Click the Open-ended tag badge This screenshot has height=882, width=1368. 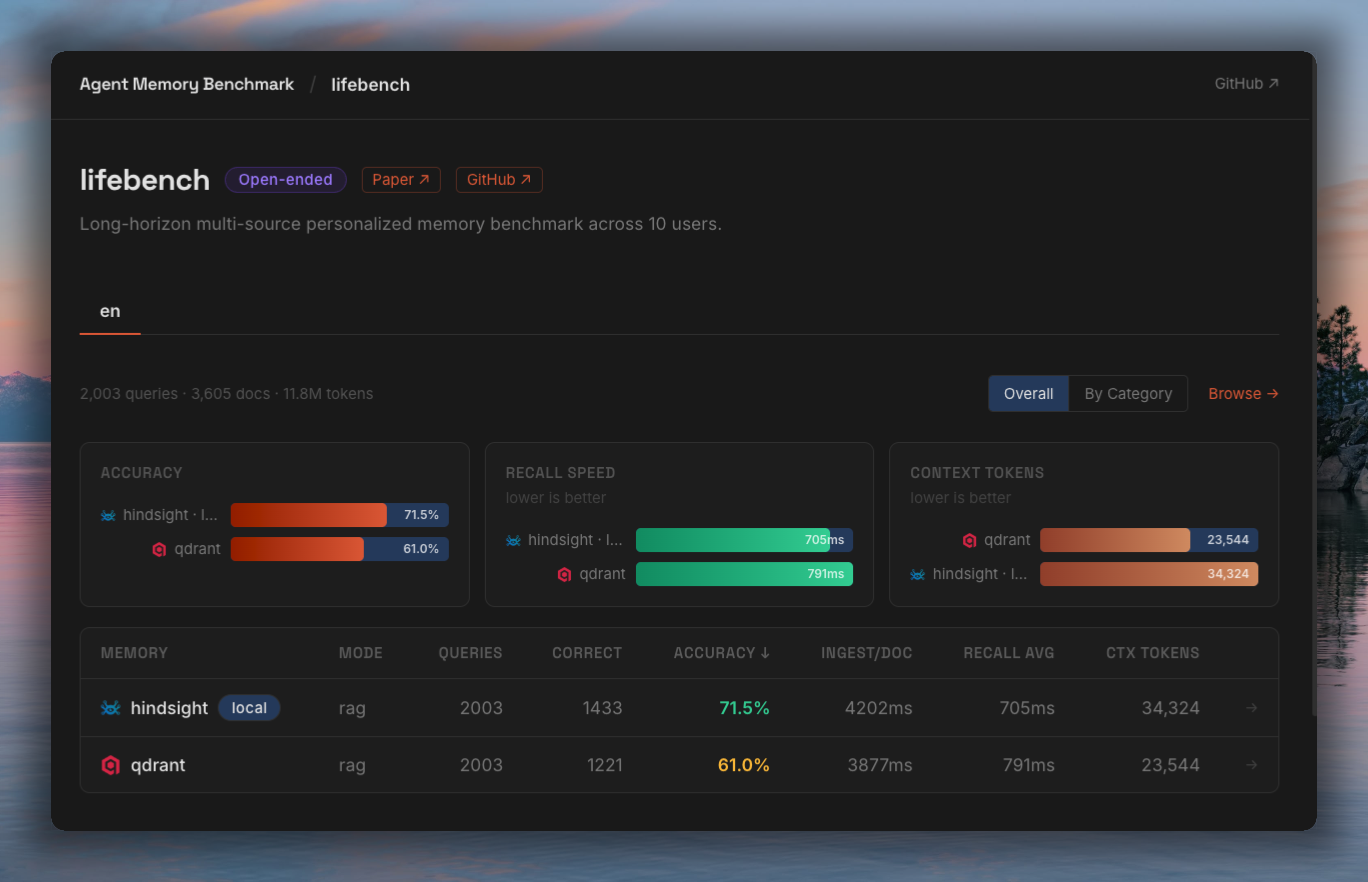(285, 180)
